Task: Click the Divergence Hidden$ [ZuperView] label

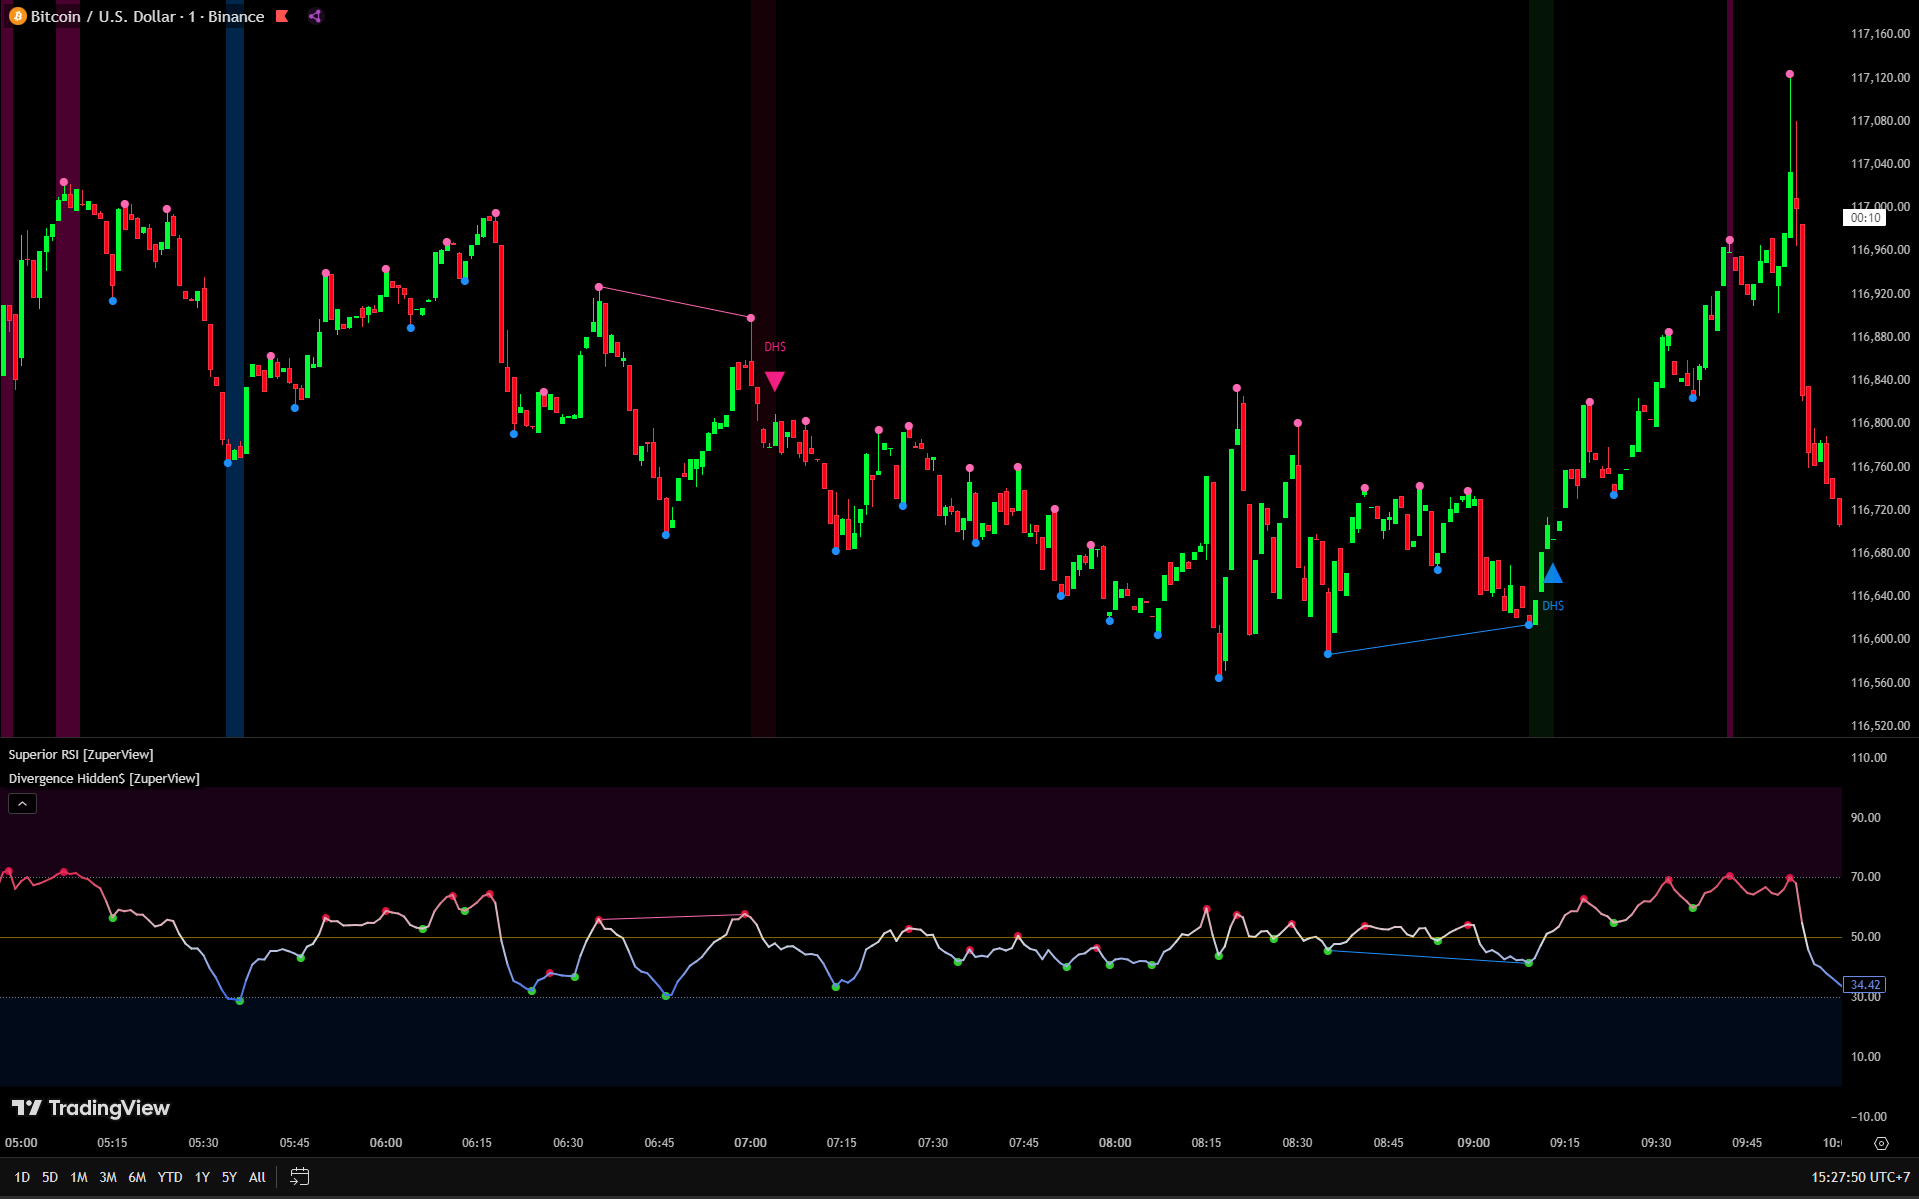Action: (104, 778)
